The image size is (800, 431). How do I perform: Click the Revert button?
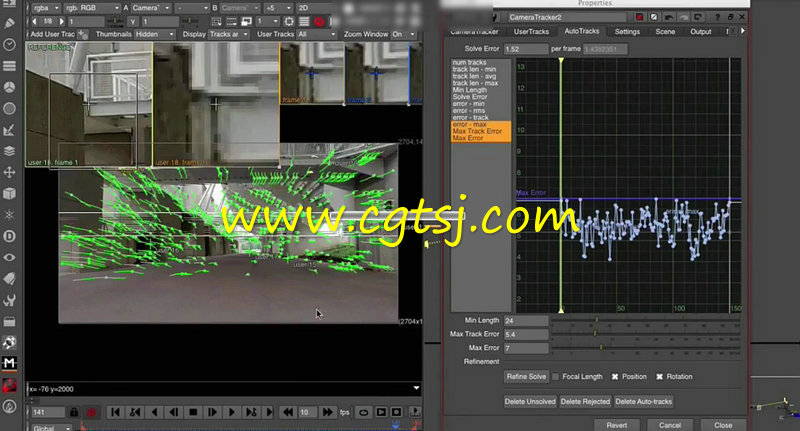point(616,425)
